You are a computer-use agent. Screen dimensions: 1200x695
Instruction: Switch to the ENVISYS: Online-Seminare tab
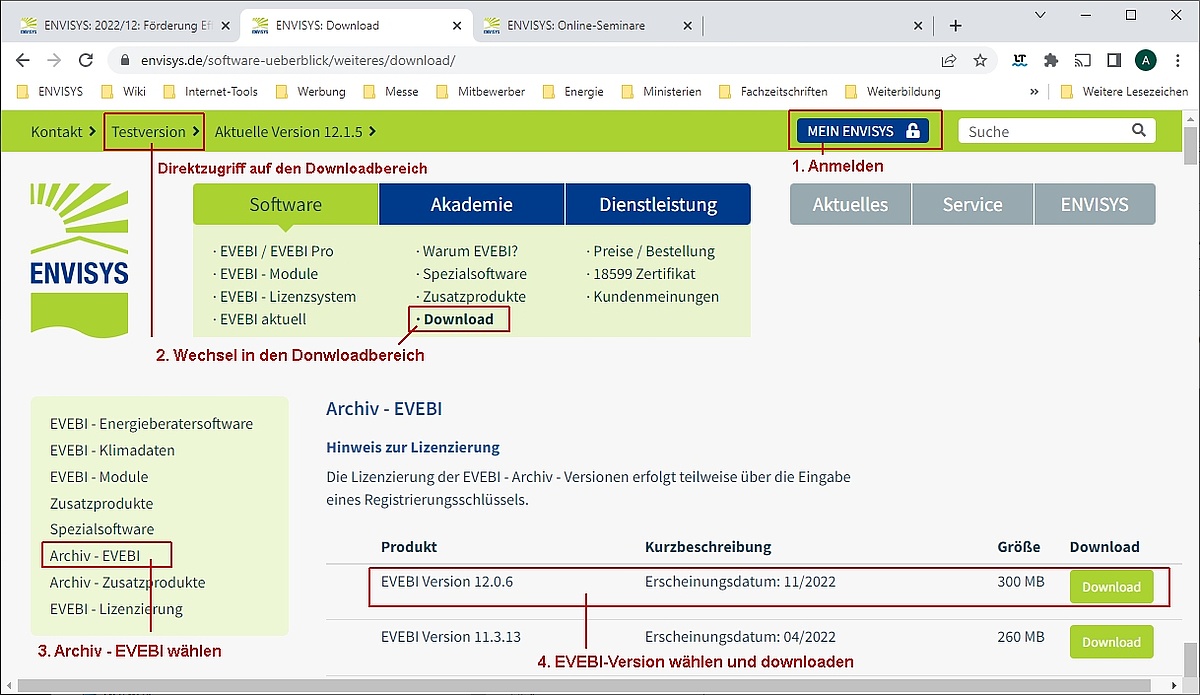(585, 25)
